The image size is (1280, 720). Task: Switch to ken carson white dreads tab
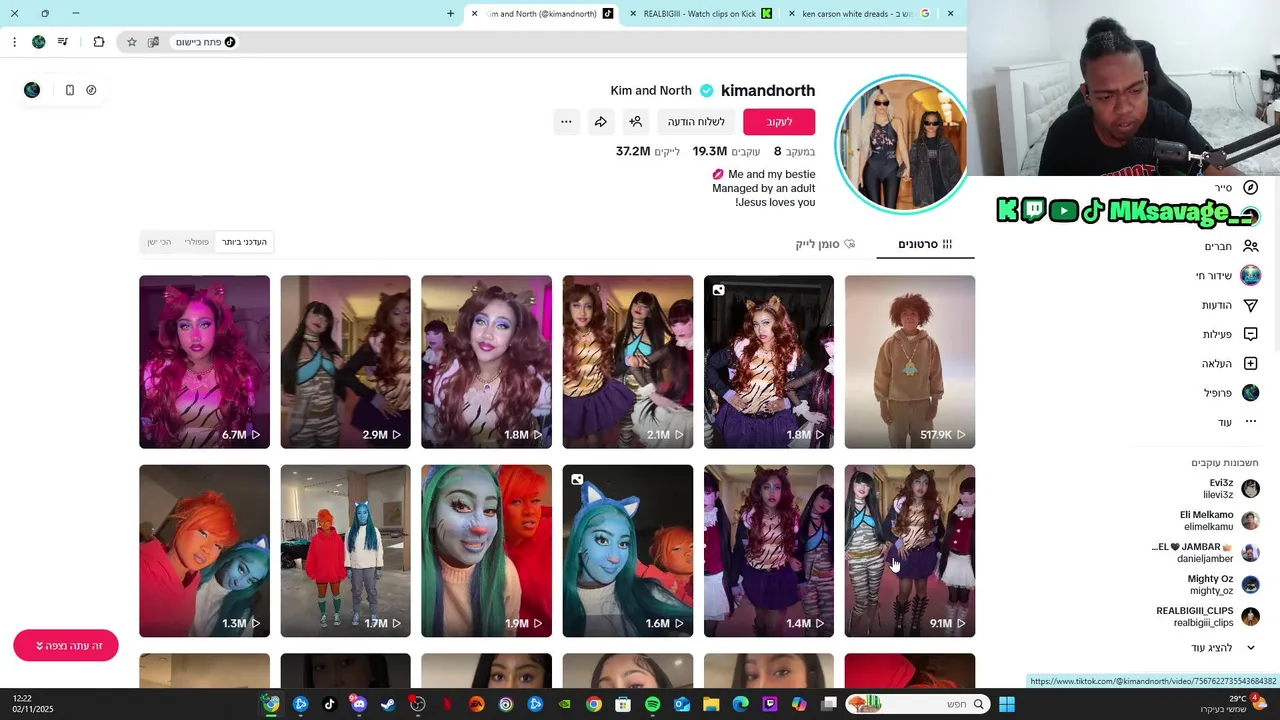(x=858, y=14)
